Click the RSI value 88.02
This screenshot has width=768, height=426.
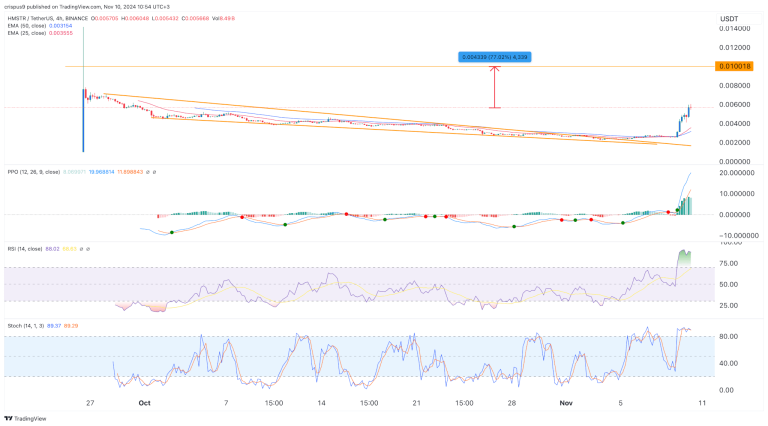[52, 249]
